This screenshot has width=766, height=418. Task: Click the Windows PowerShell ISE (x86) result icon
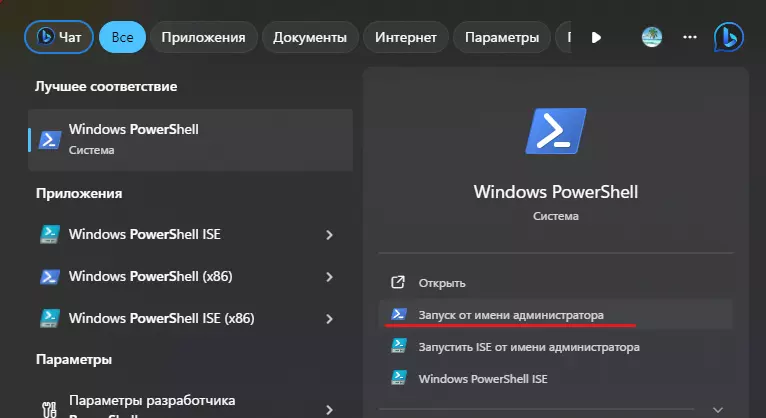49,319
